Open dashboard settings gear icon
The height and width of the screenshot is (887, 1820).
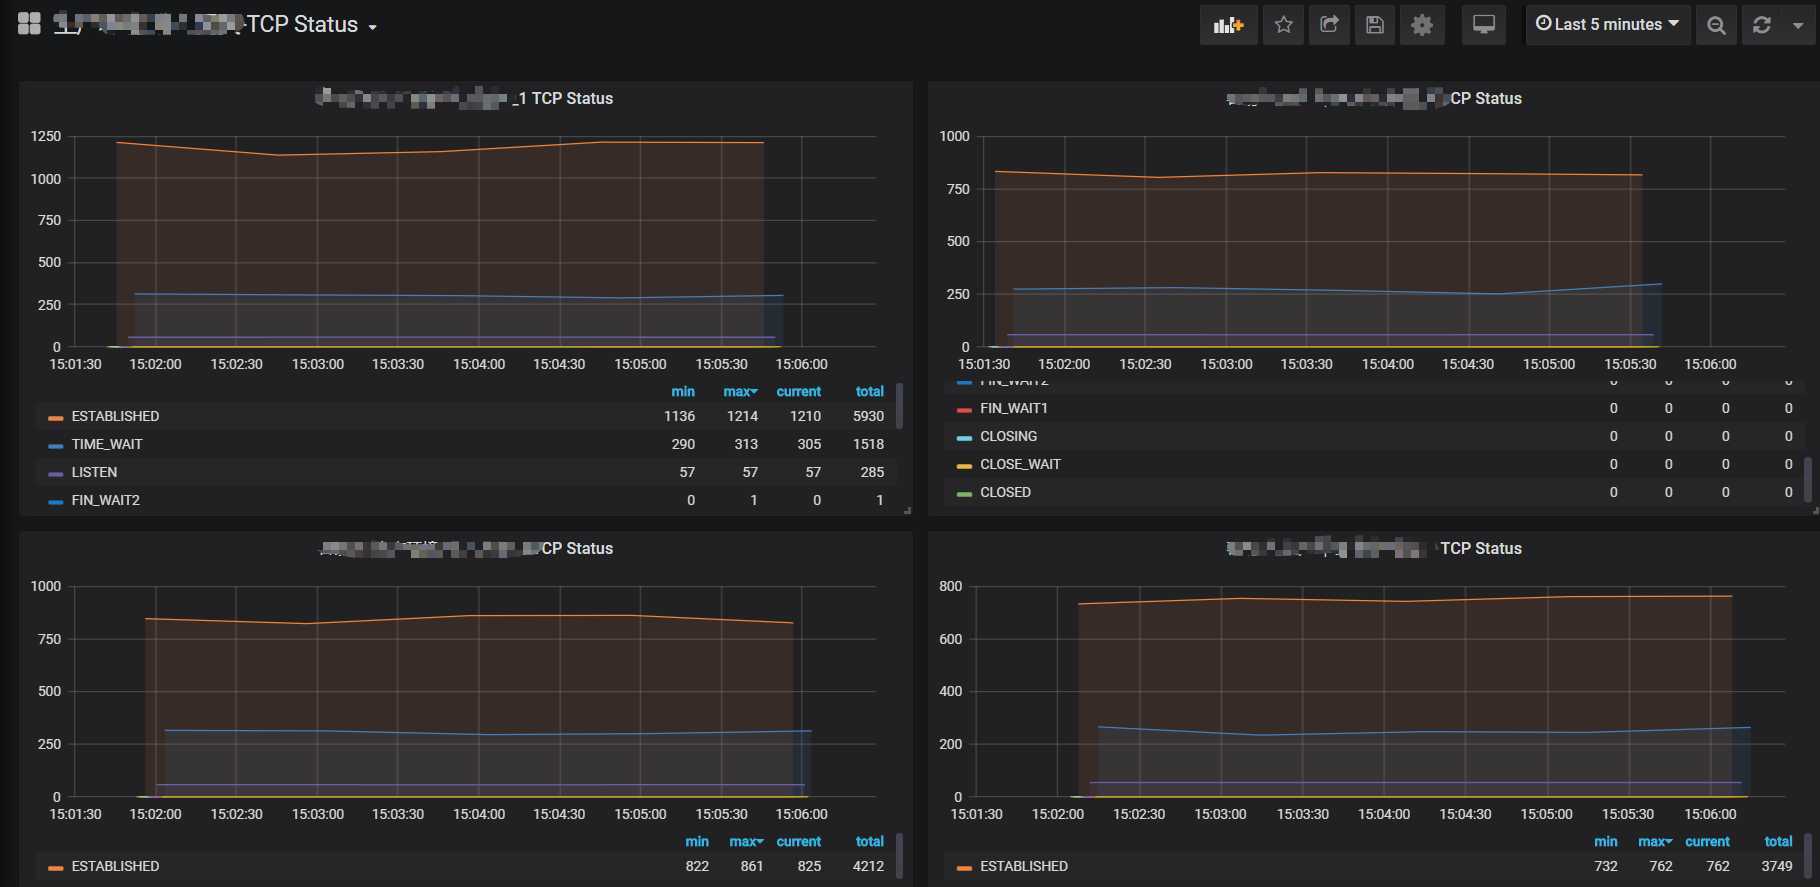point(1422,25)
